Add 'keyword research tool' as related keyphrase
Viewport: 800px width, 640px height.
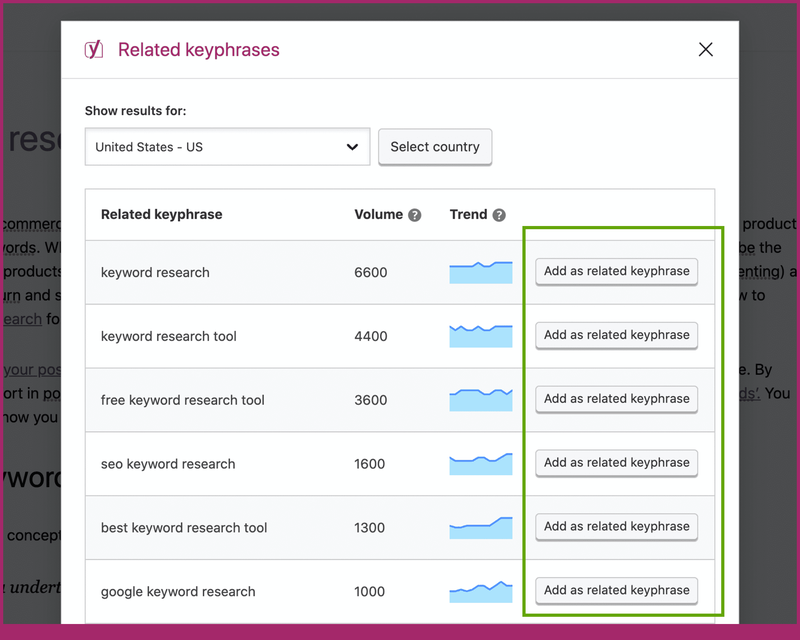(x=616, y=335)
